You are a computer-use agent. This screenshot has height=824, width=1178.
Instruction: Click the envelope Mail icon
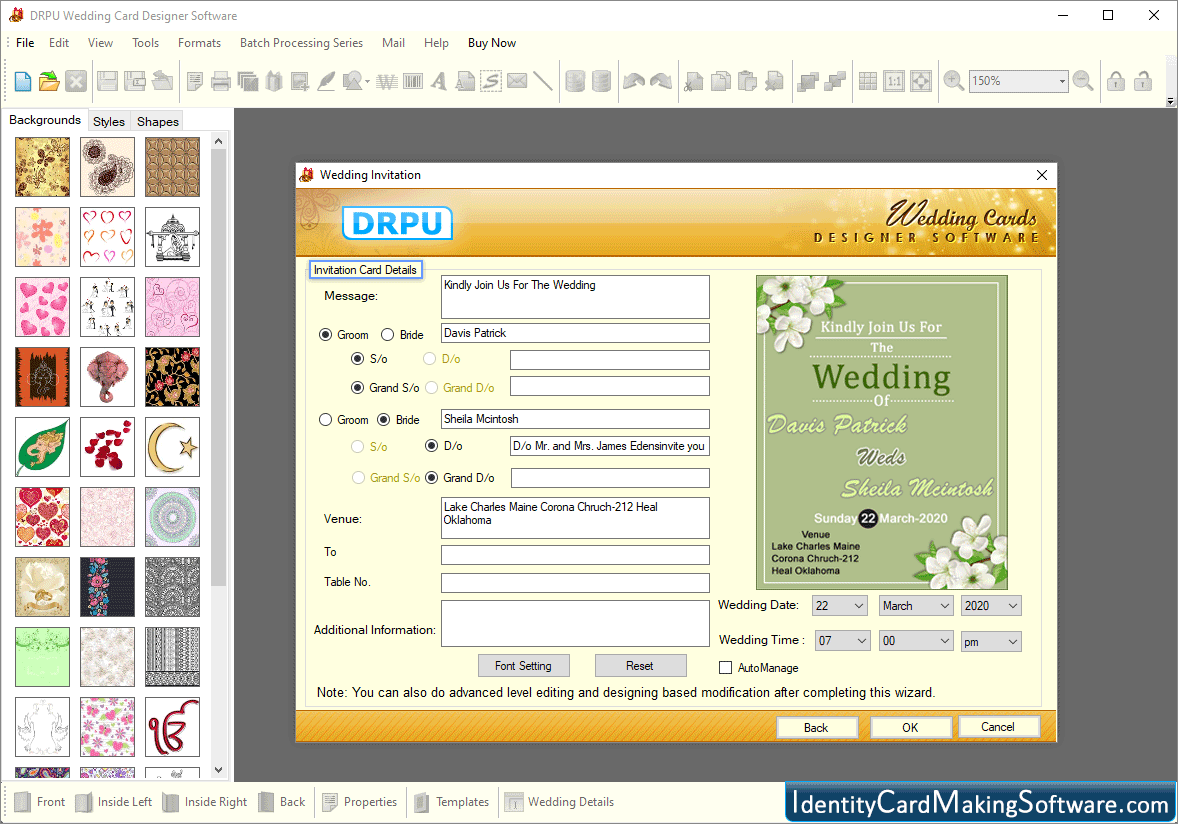coord(517,81)
